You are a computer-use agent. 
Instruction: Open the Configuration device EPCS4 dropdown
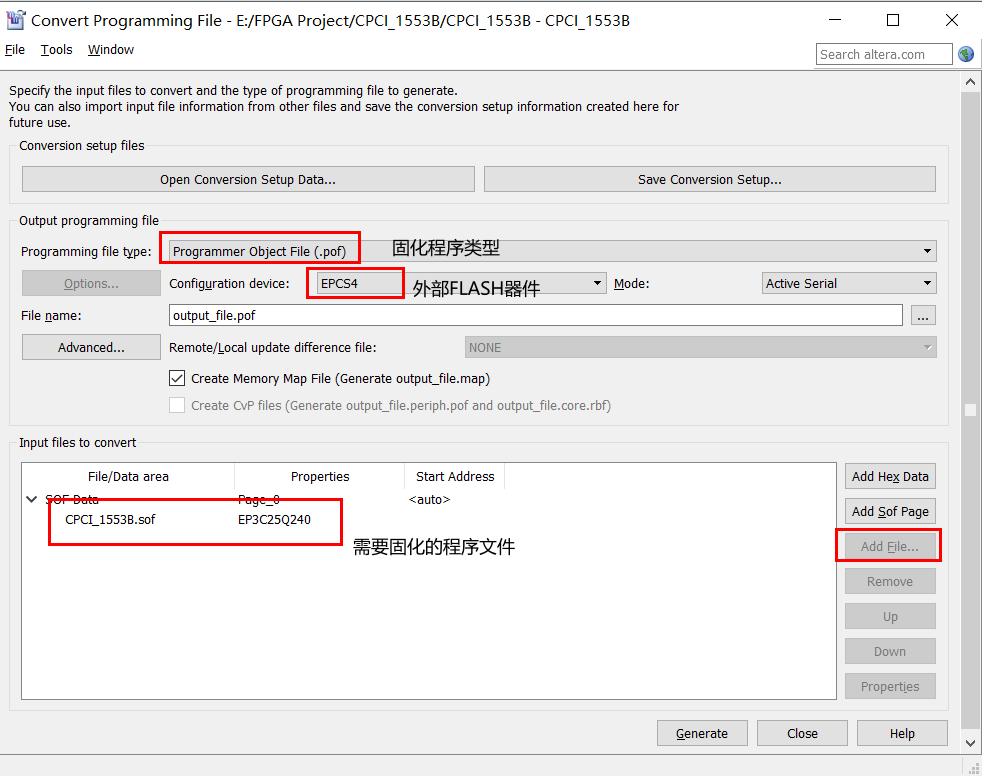pyautogui.click(x=596, y=283)
